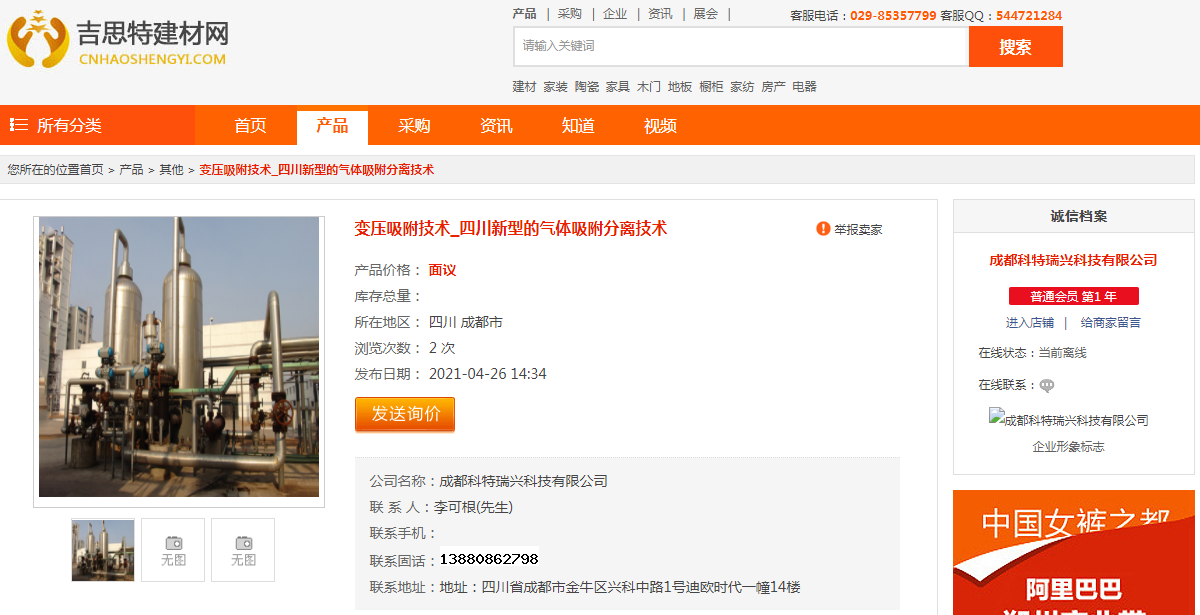Click the third 无图 placeholder thumbnail
1200x615 pixels.
243,550
